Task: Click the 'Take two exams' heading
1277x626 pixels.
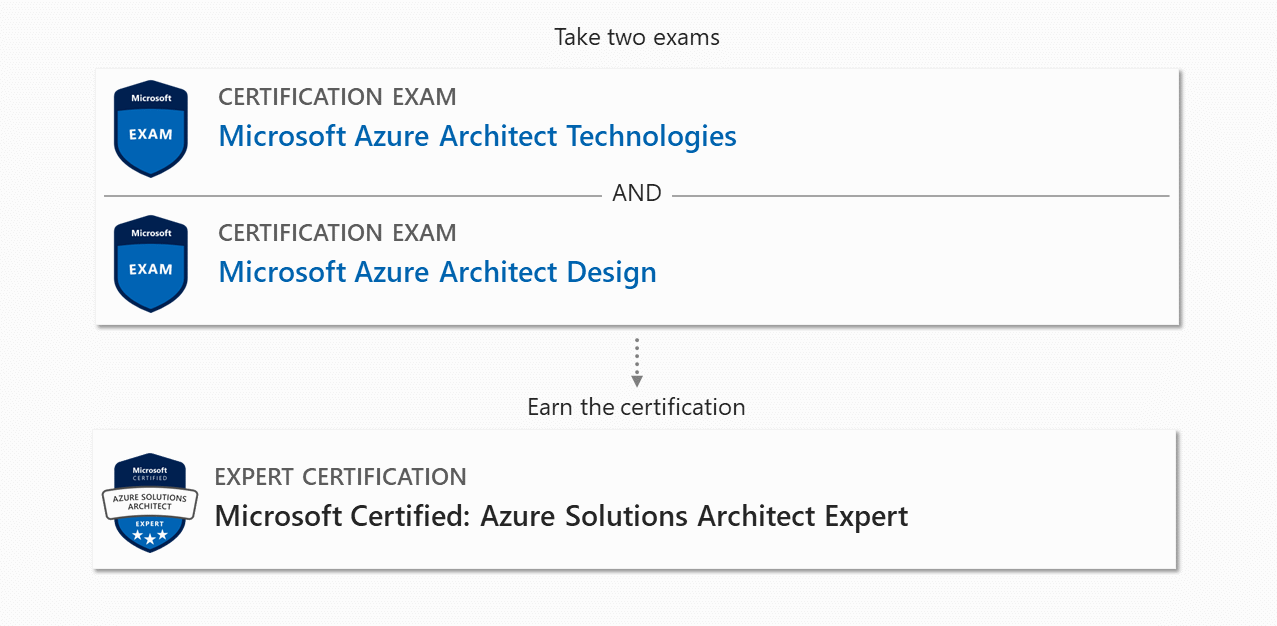Action: (x=637, y=38)
